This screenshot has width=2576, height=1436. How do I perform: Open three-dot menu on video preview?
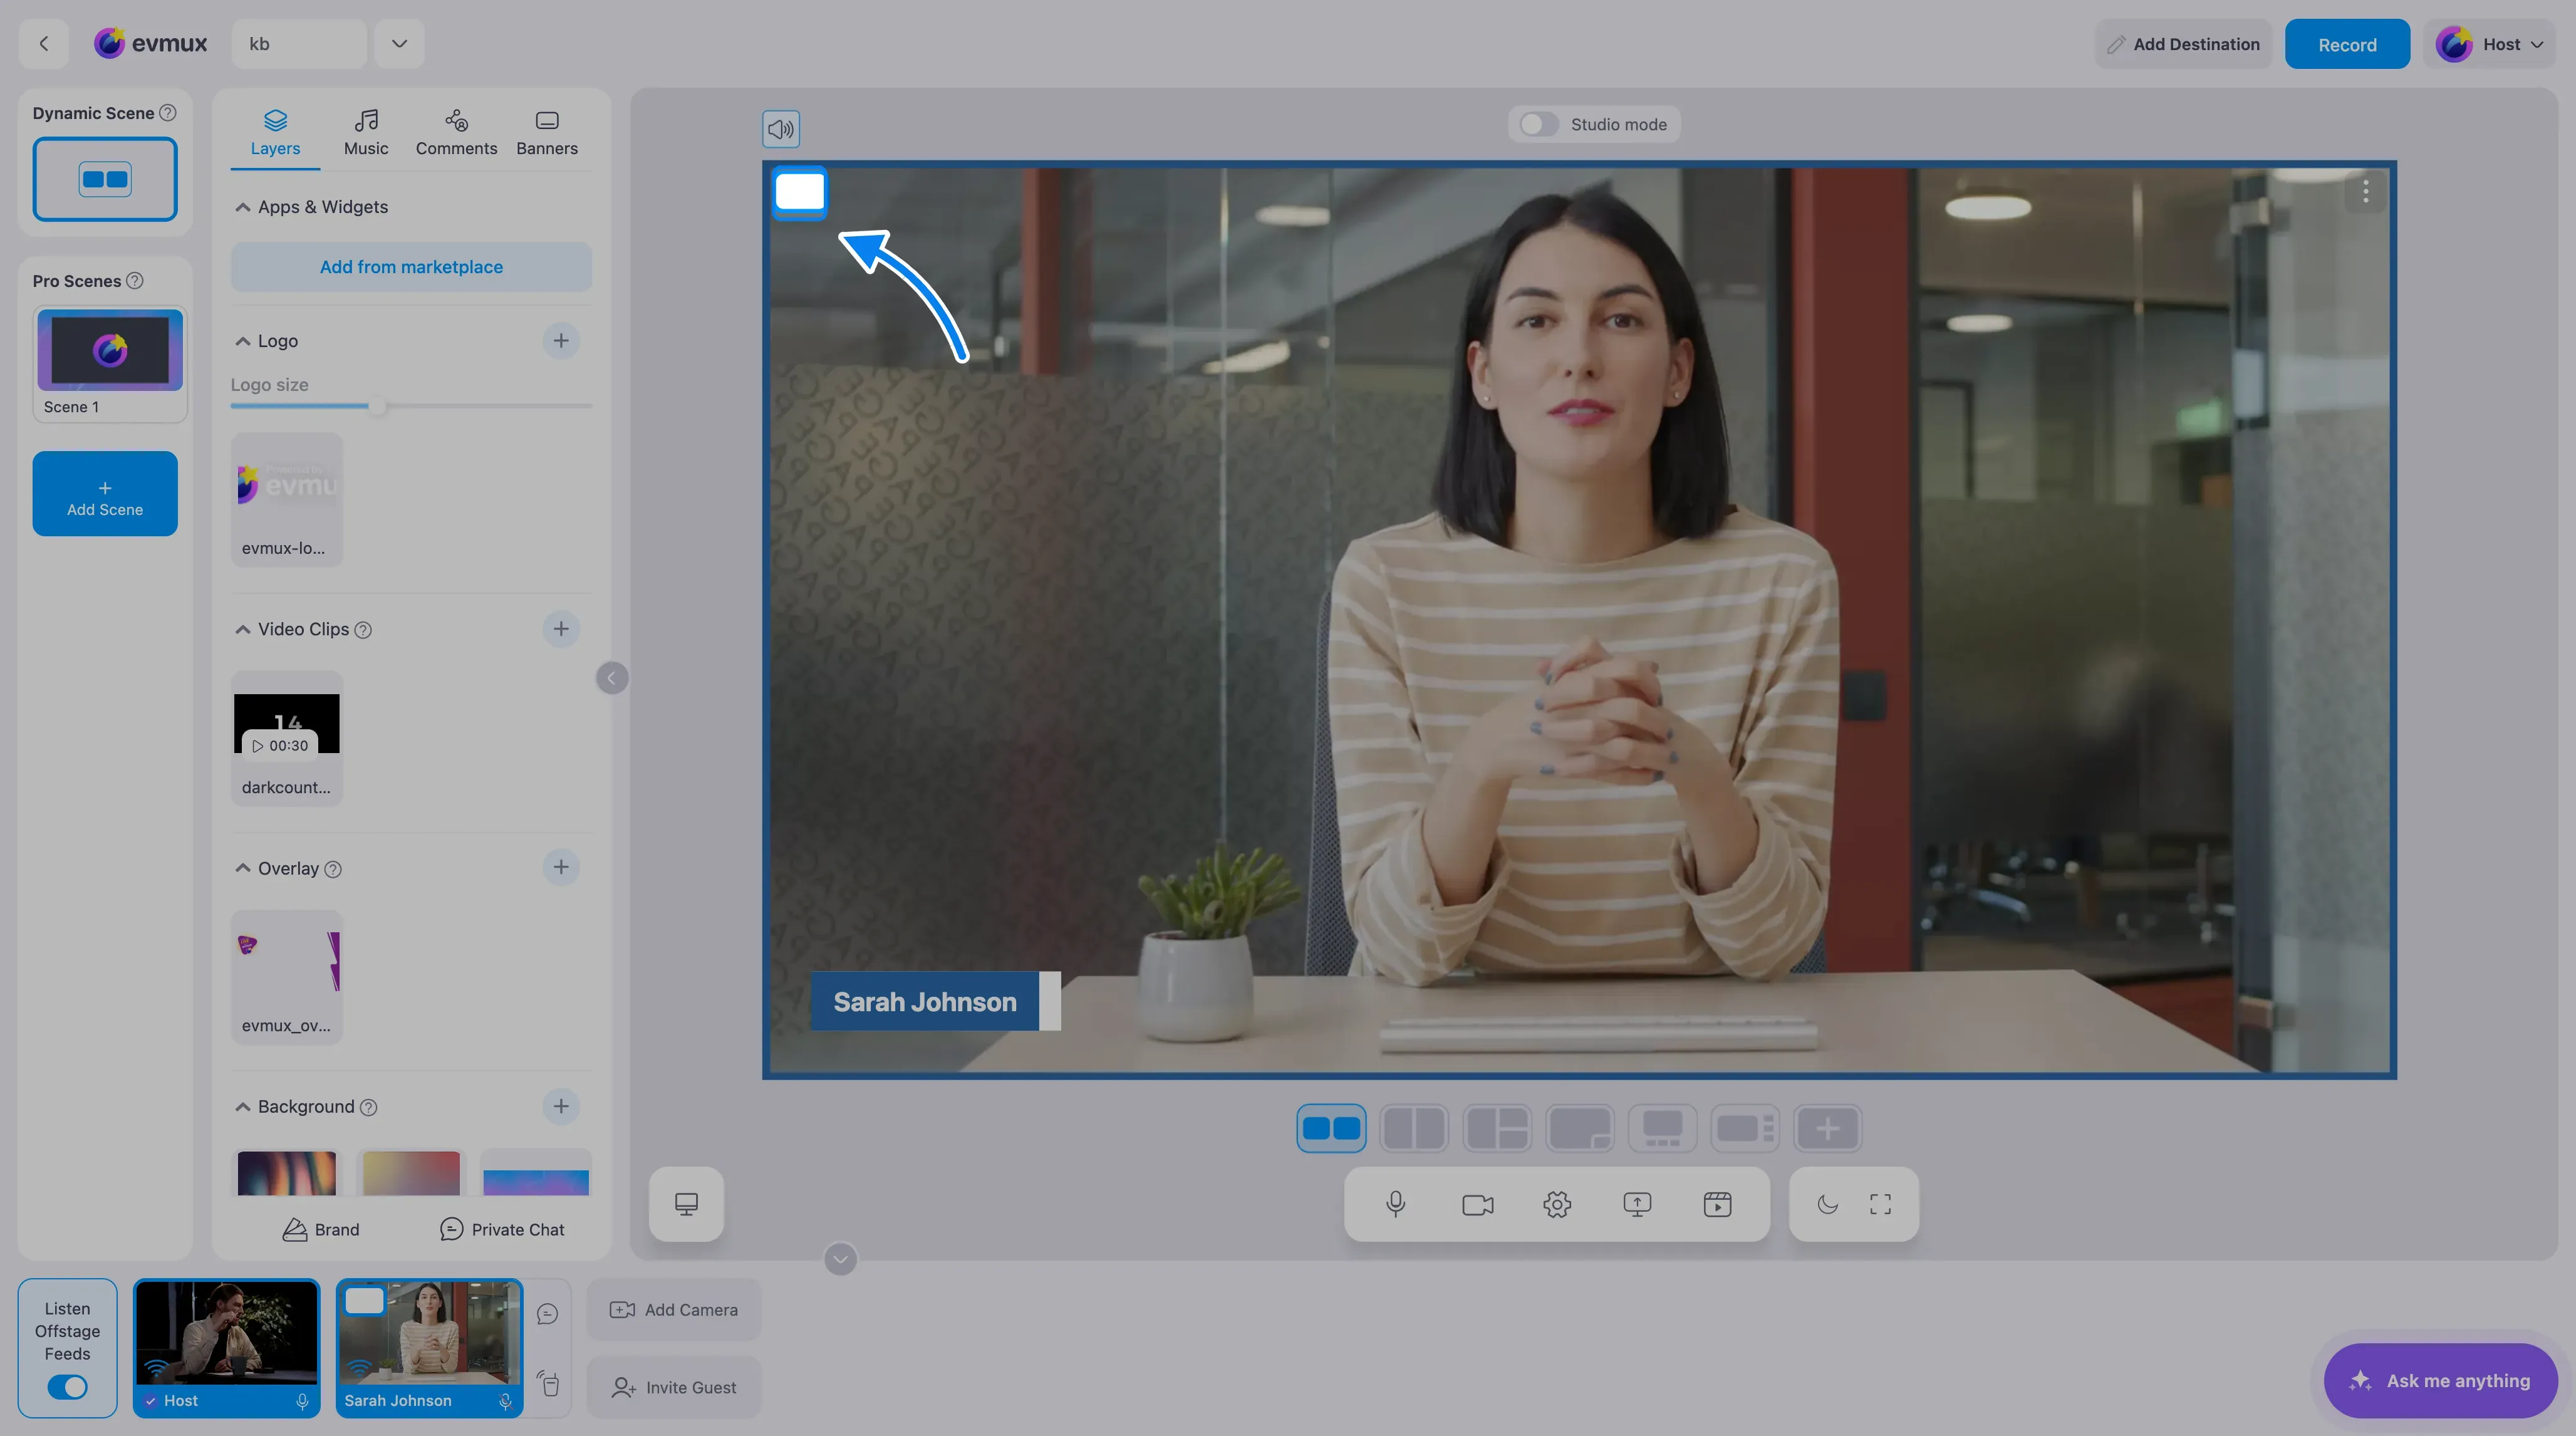click(2365, 191)
